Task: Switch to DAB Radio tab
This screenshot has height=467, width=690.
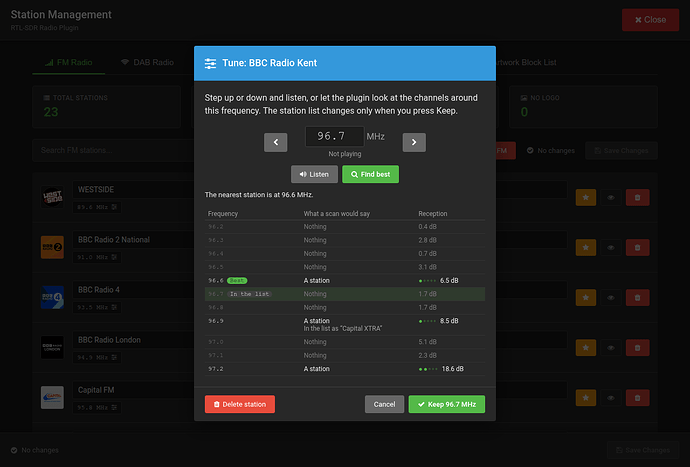Action: tap(147, 63)
